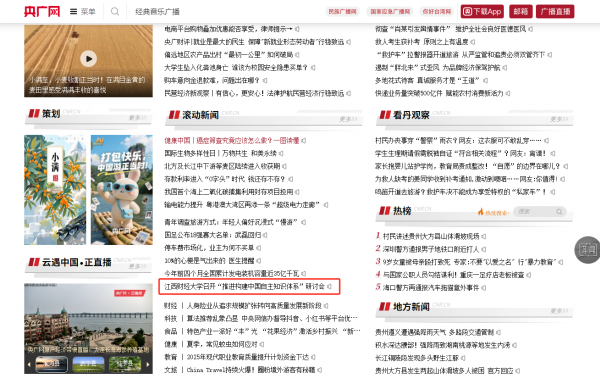Open the 你好台湾网 link
Image resolution: width=600 pixels, height=384 pixels.
click(x=437, y=11)
